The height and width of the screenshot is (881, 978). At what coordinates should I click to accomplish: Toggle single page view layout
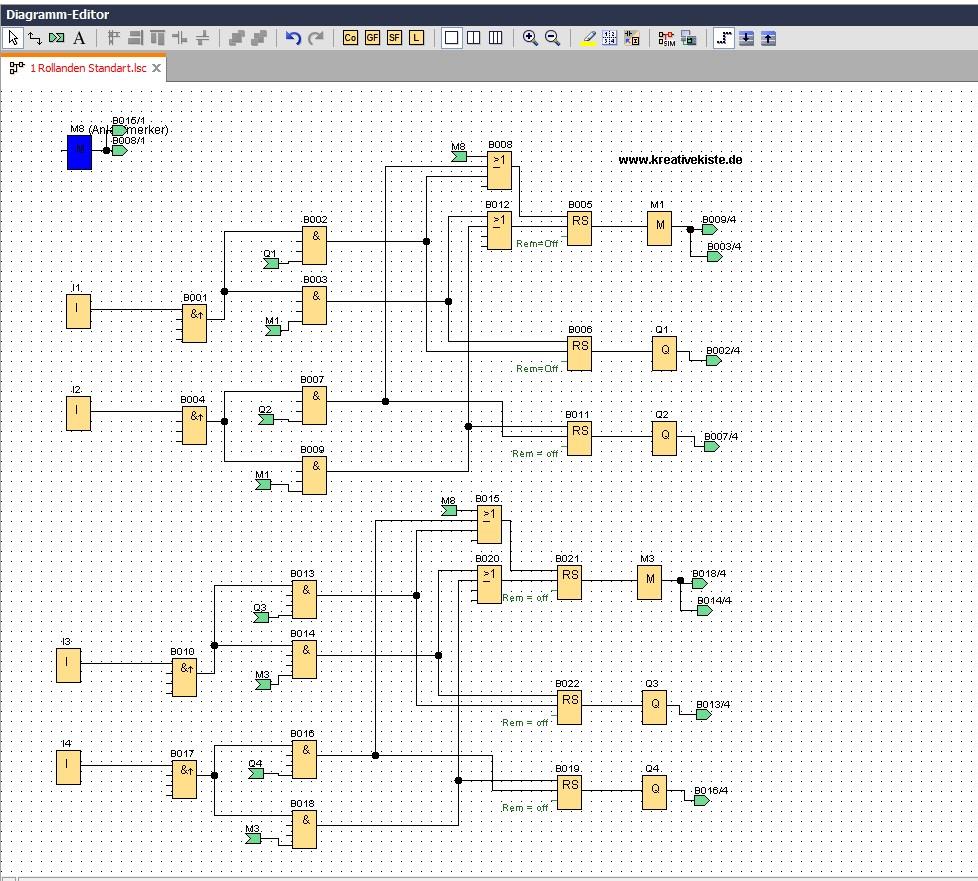point(452,38)
